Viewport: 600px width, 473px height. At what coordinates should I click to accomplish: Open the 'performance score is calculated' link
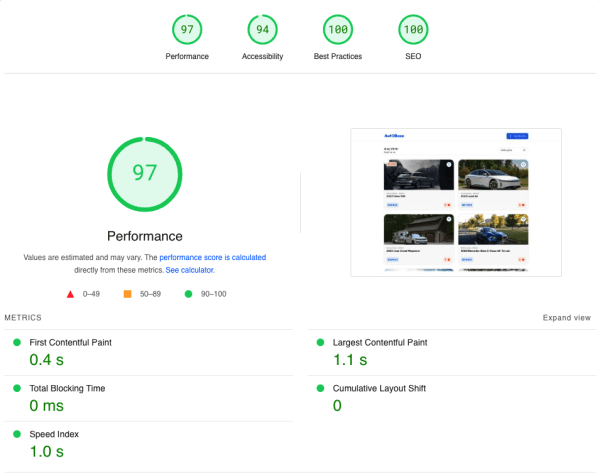pos(212,257)
